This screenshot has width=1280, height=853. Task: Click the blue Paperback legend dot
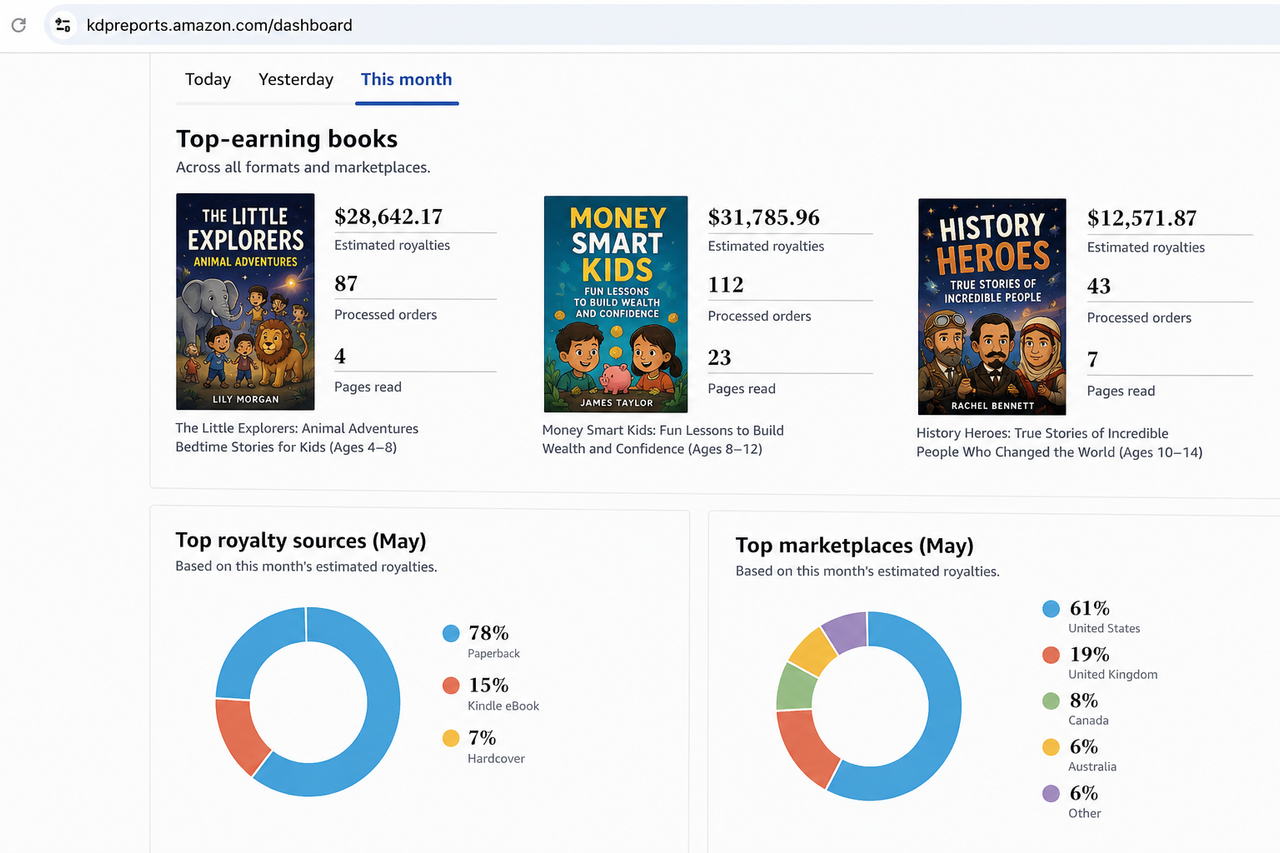pyautogui.click(x=451, y=633)
